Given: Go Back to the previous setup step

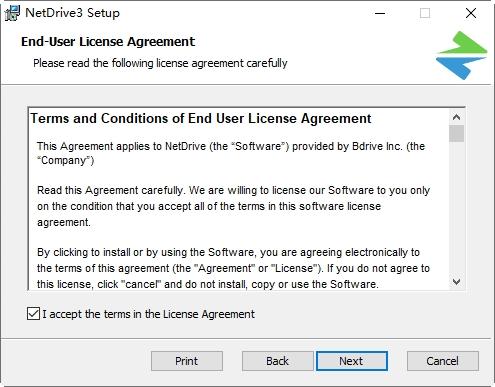Looking at the screenshot, I should (x=277, y=361).
